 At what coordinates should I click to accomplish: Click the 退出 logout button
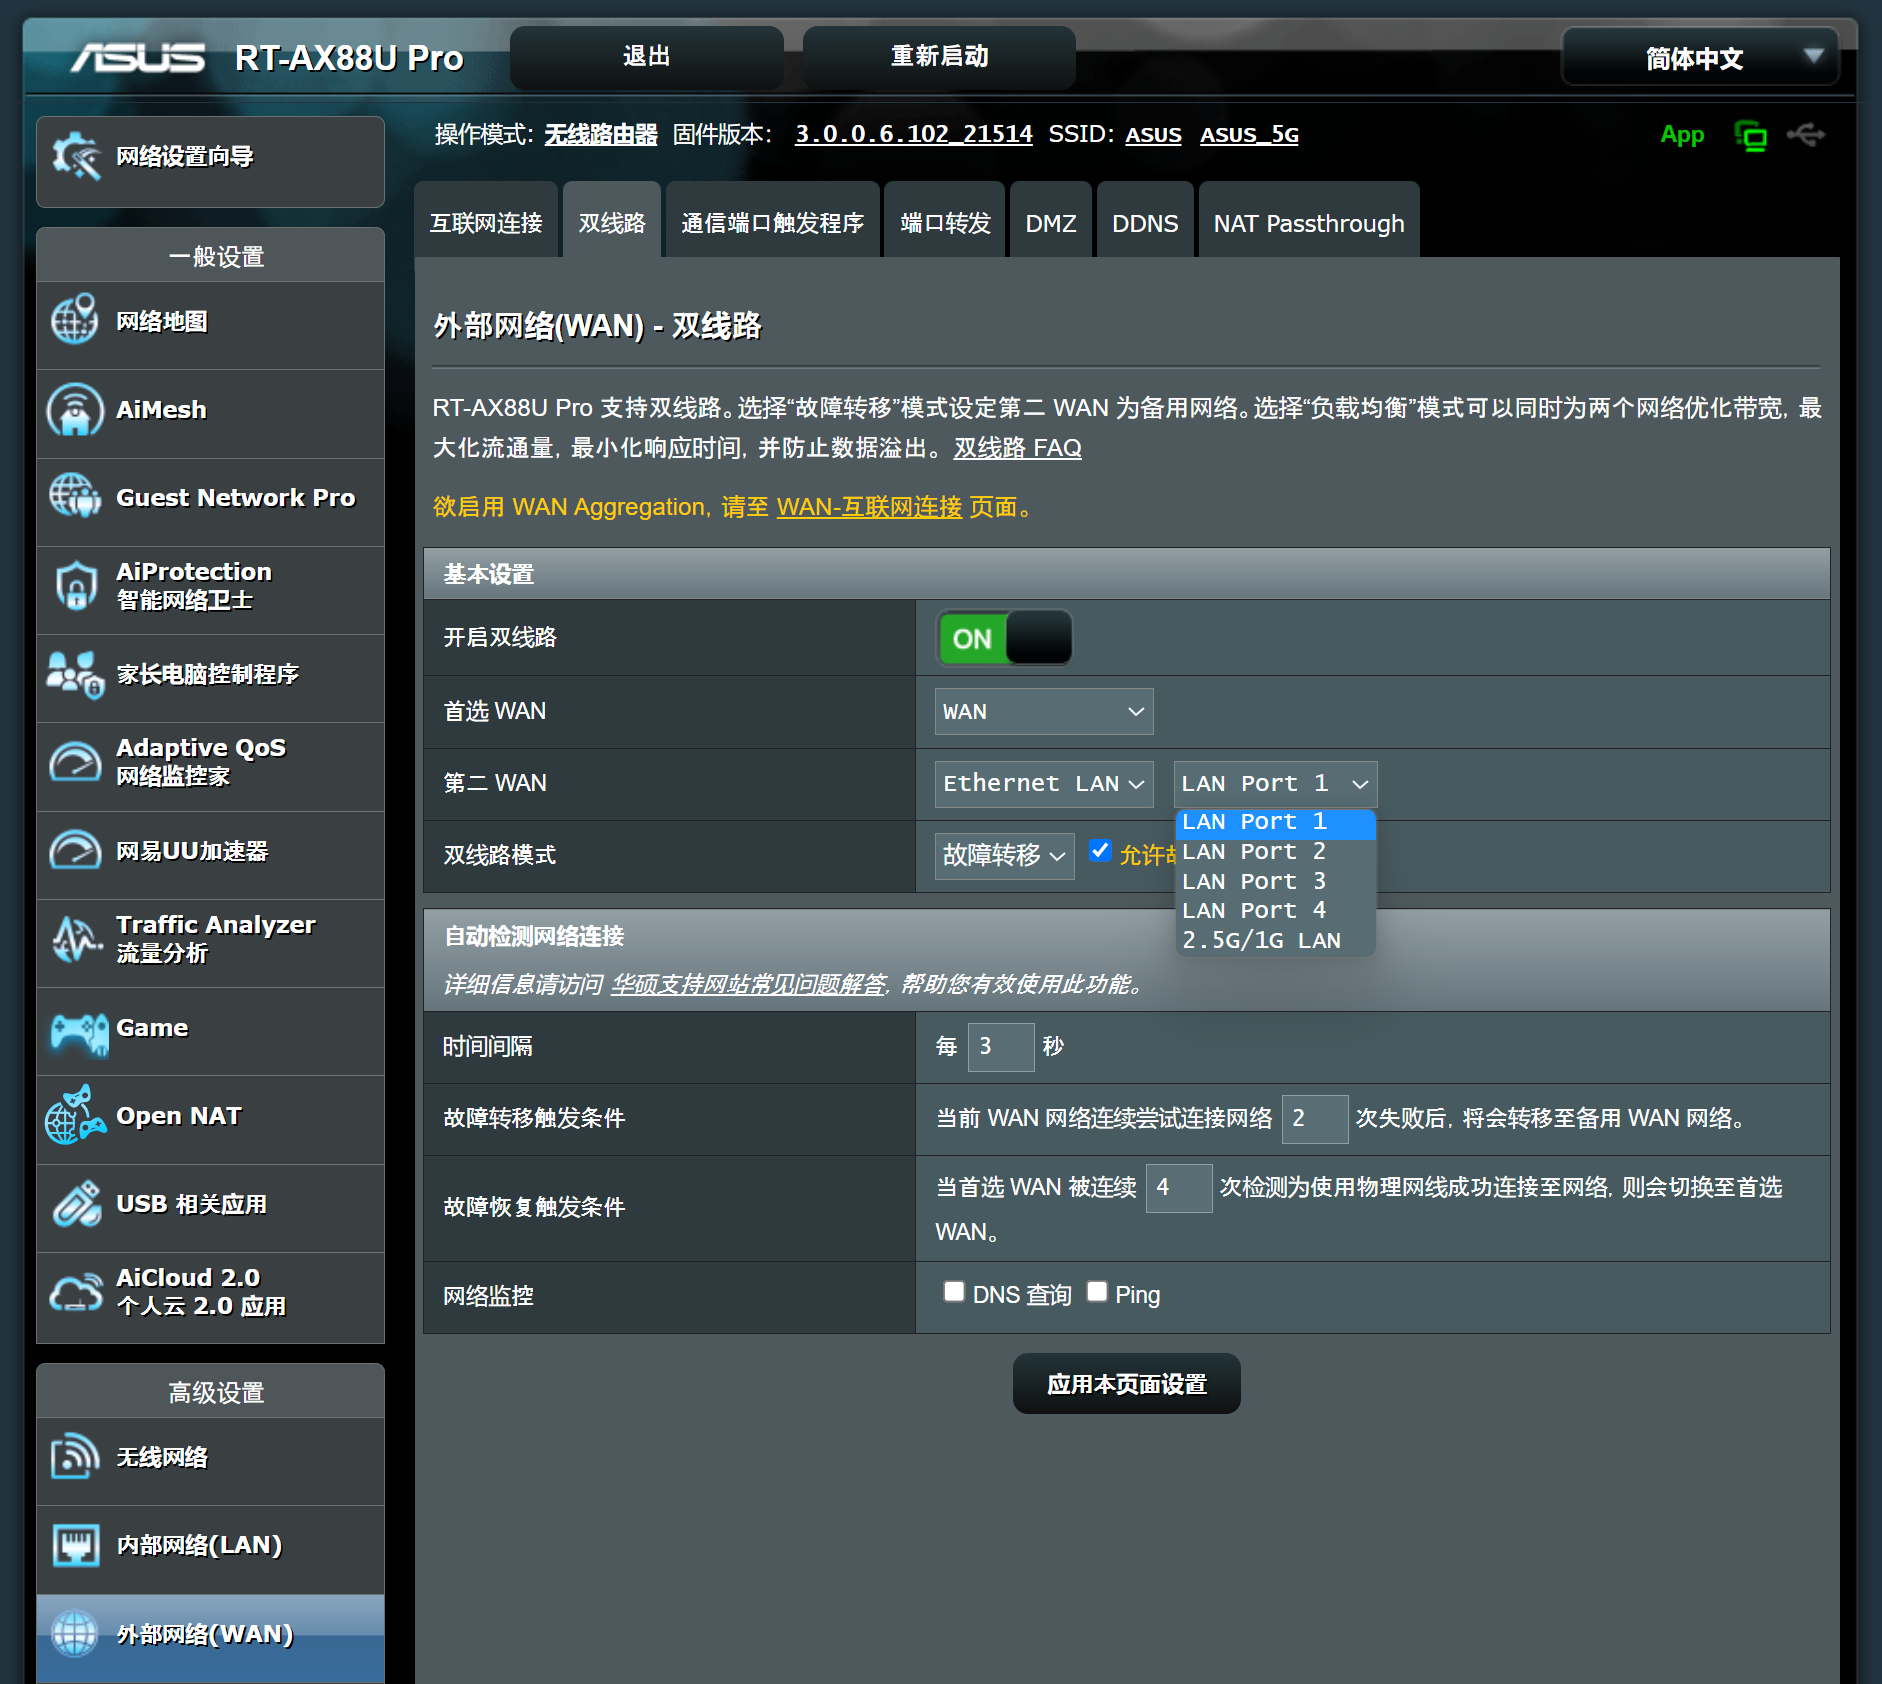pos(647,56)
